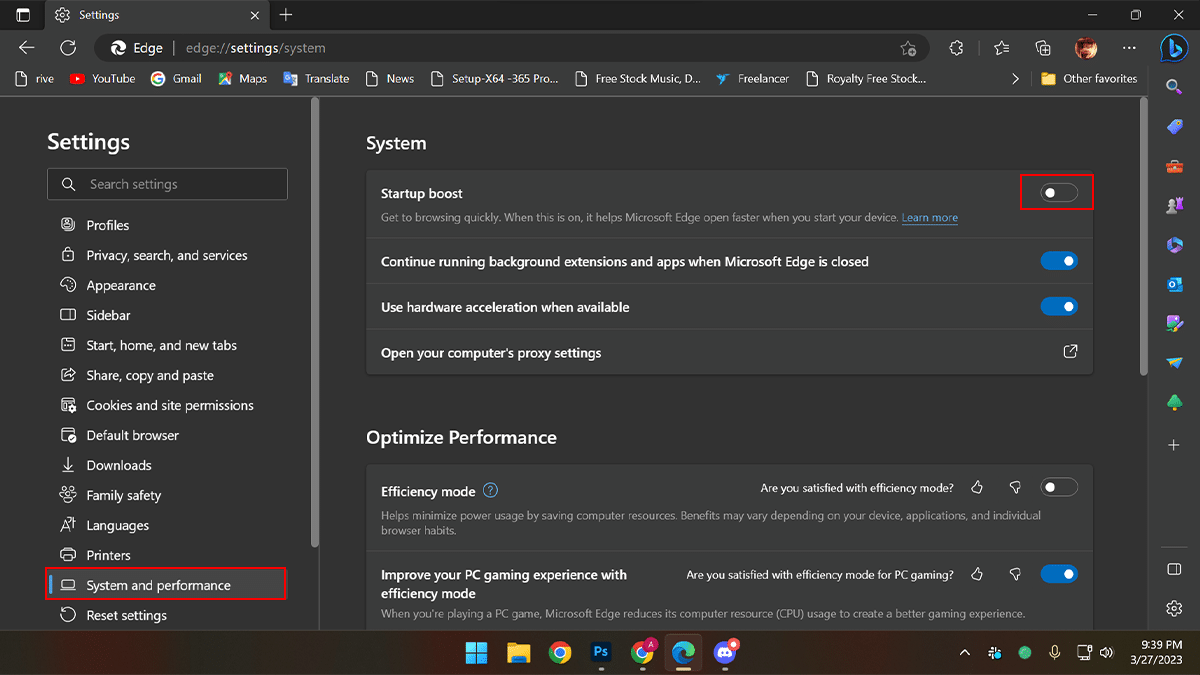Enable the Efficiency mode toggle
1200x675 pixels.
coord(1059,488)
